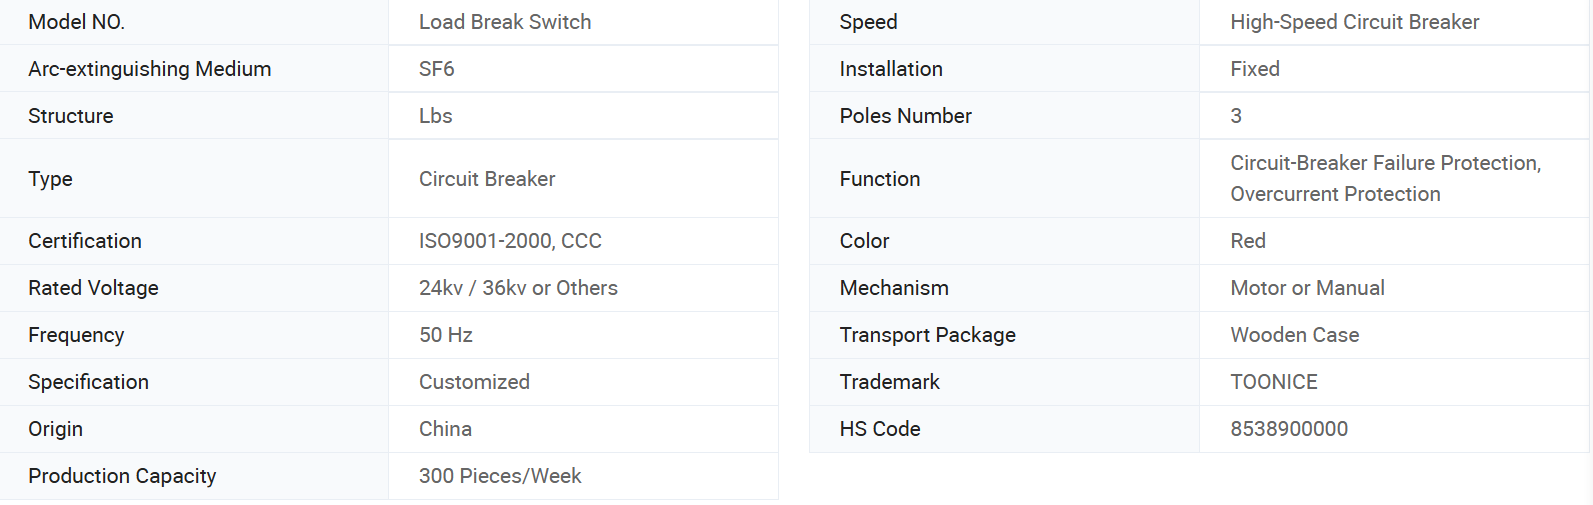Viewport: 1593px width, 505px height.
Task: Select the "Poles Number" label
Action: pyautogui.click(x=905, y=116)
